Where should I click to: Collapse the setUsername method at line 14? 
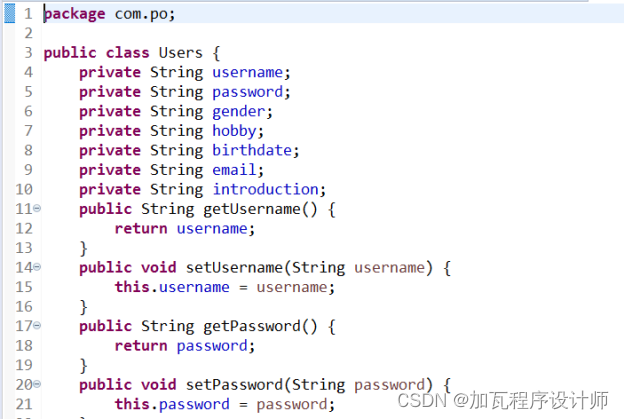pyautogui.click(x=37, y=267)
